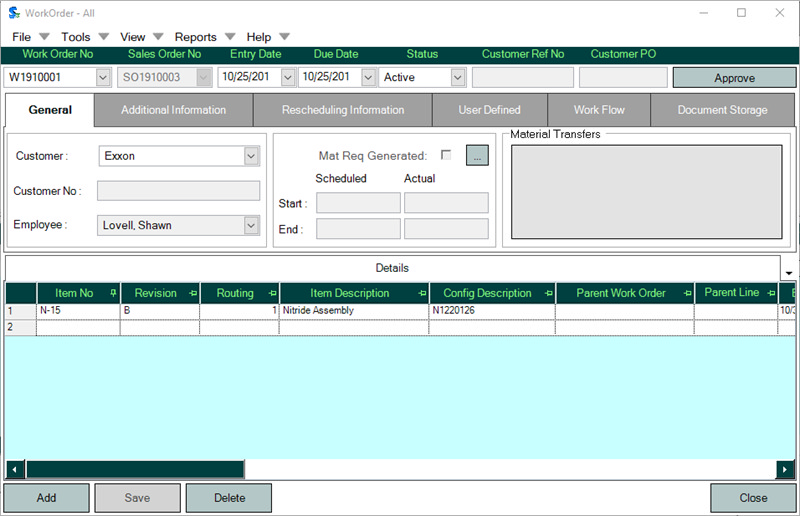Open the Employee dropdown showing Lovell, Shawn
800x516 pixels.
click(x=251, y=226)
